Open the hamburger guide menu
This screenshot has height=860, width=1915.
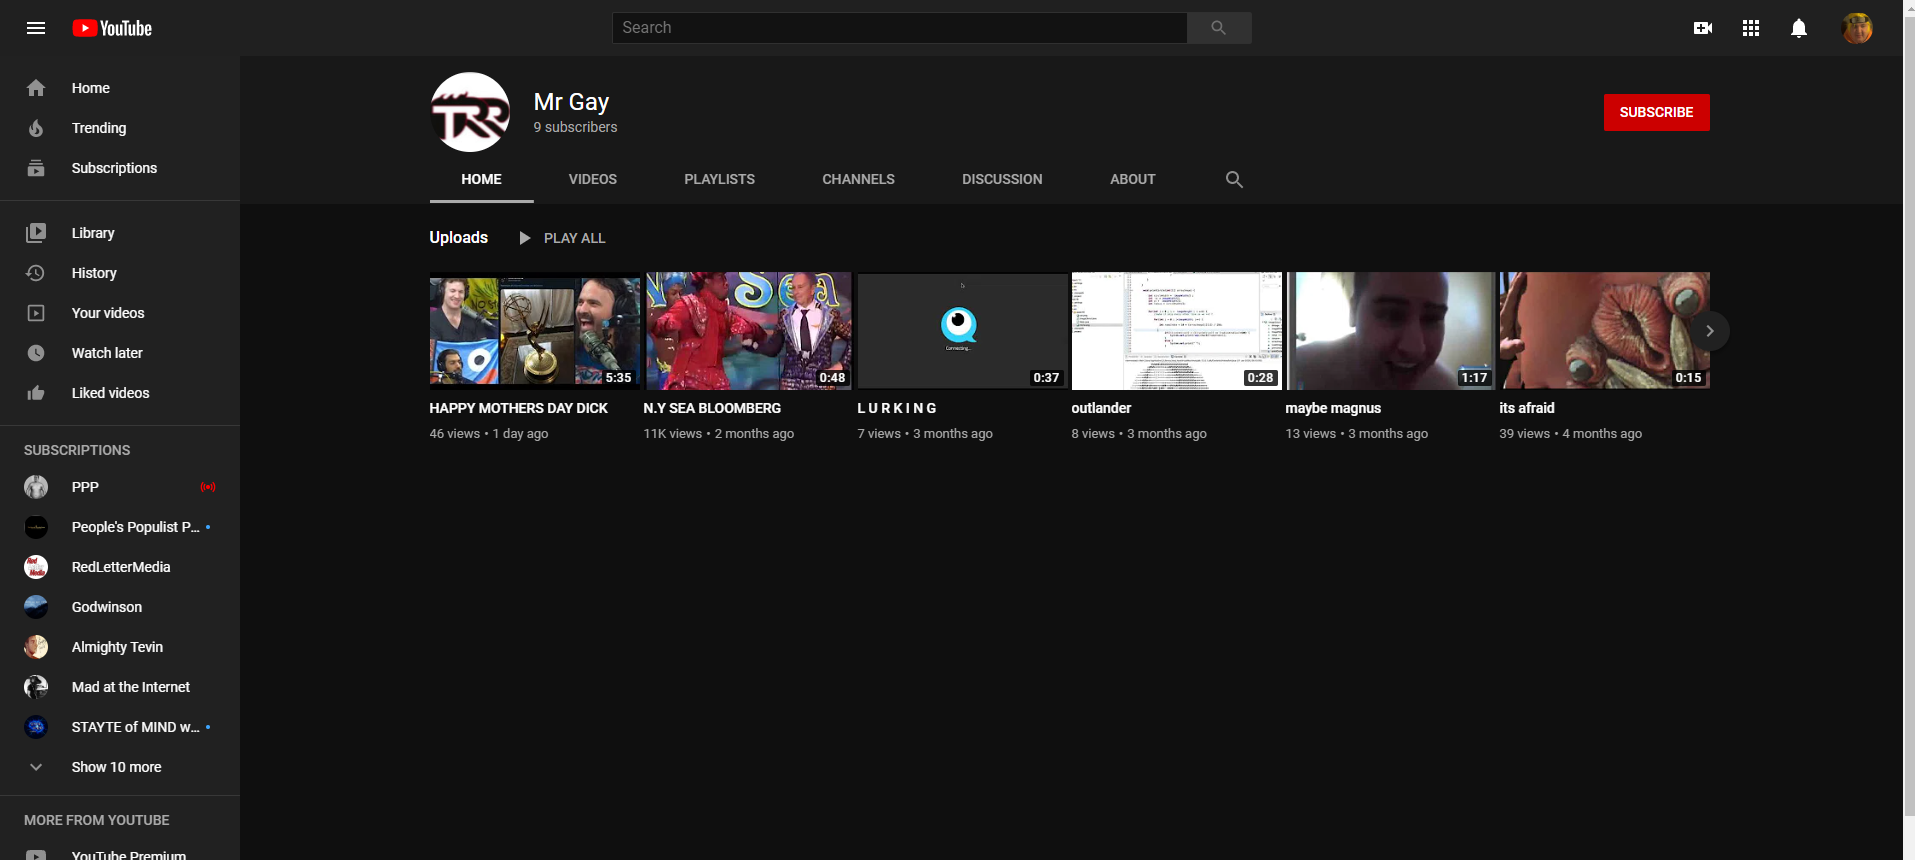[36, 28]
